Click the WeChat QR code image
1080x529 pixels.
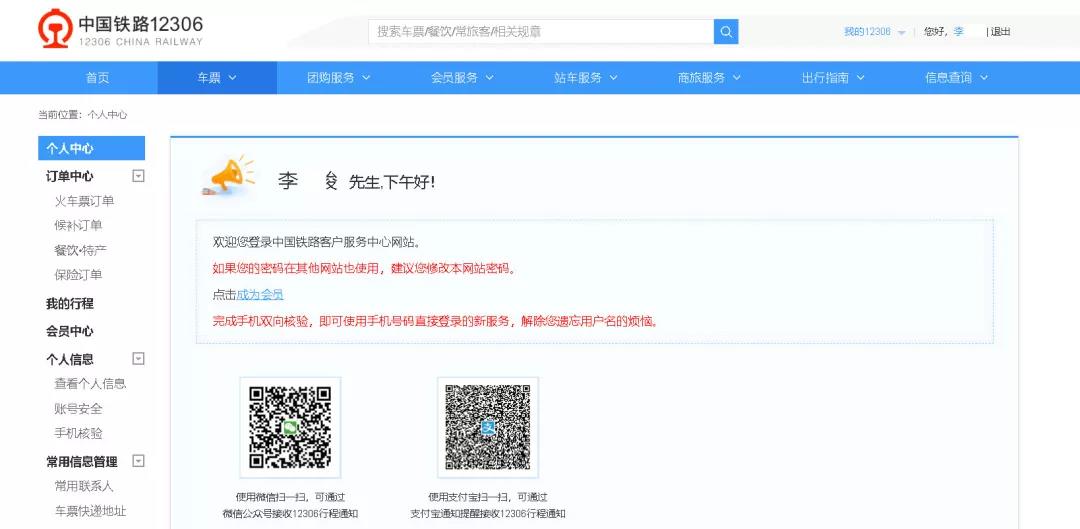tap(290, 427)
